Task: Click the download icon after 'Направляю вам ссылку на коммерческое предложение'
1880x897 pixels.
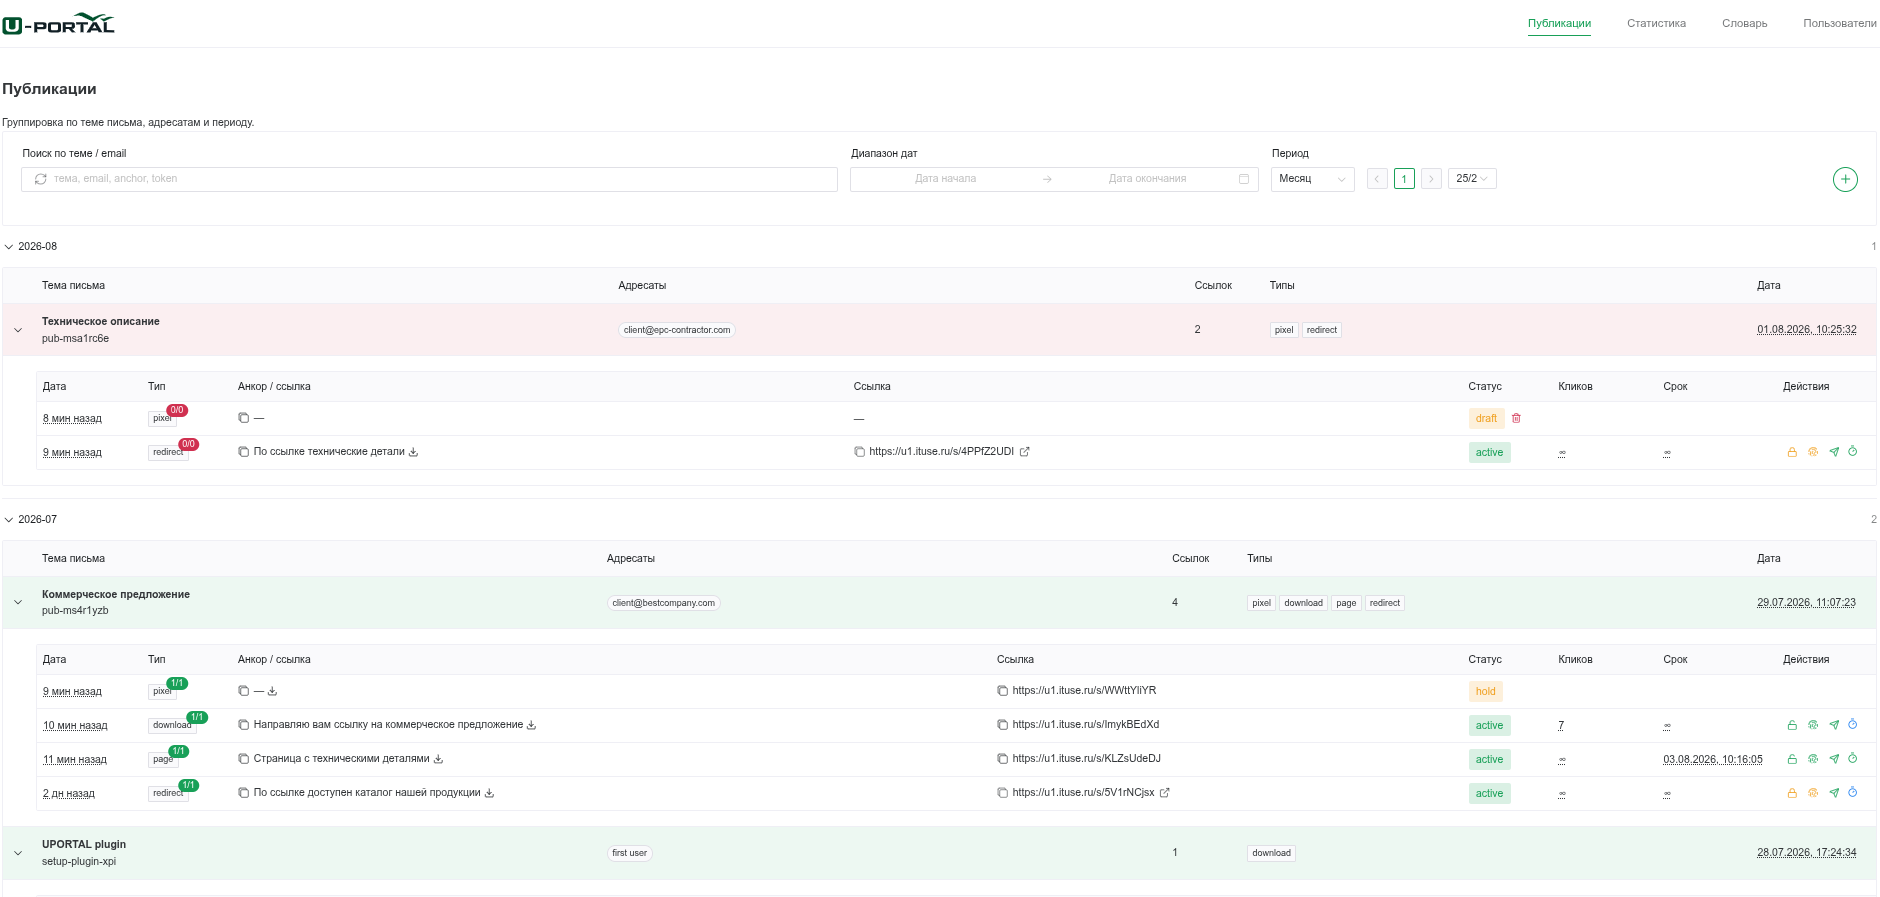Action: coord(532,725)
